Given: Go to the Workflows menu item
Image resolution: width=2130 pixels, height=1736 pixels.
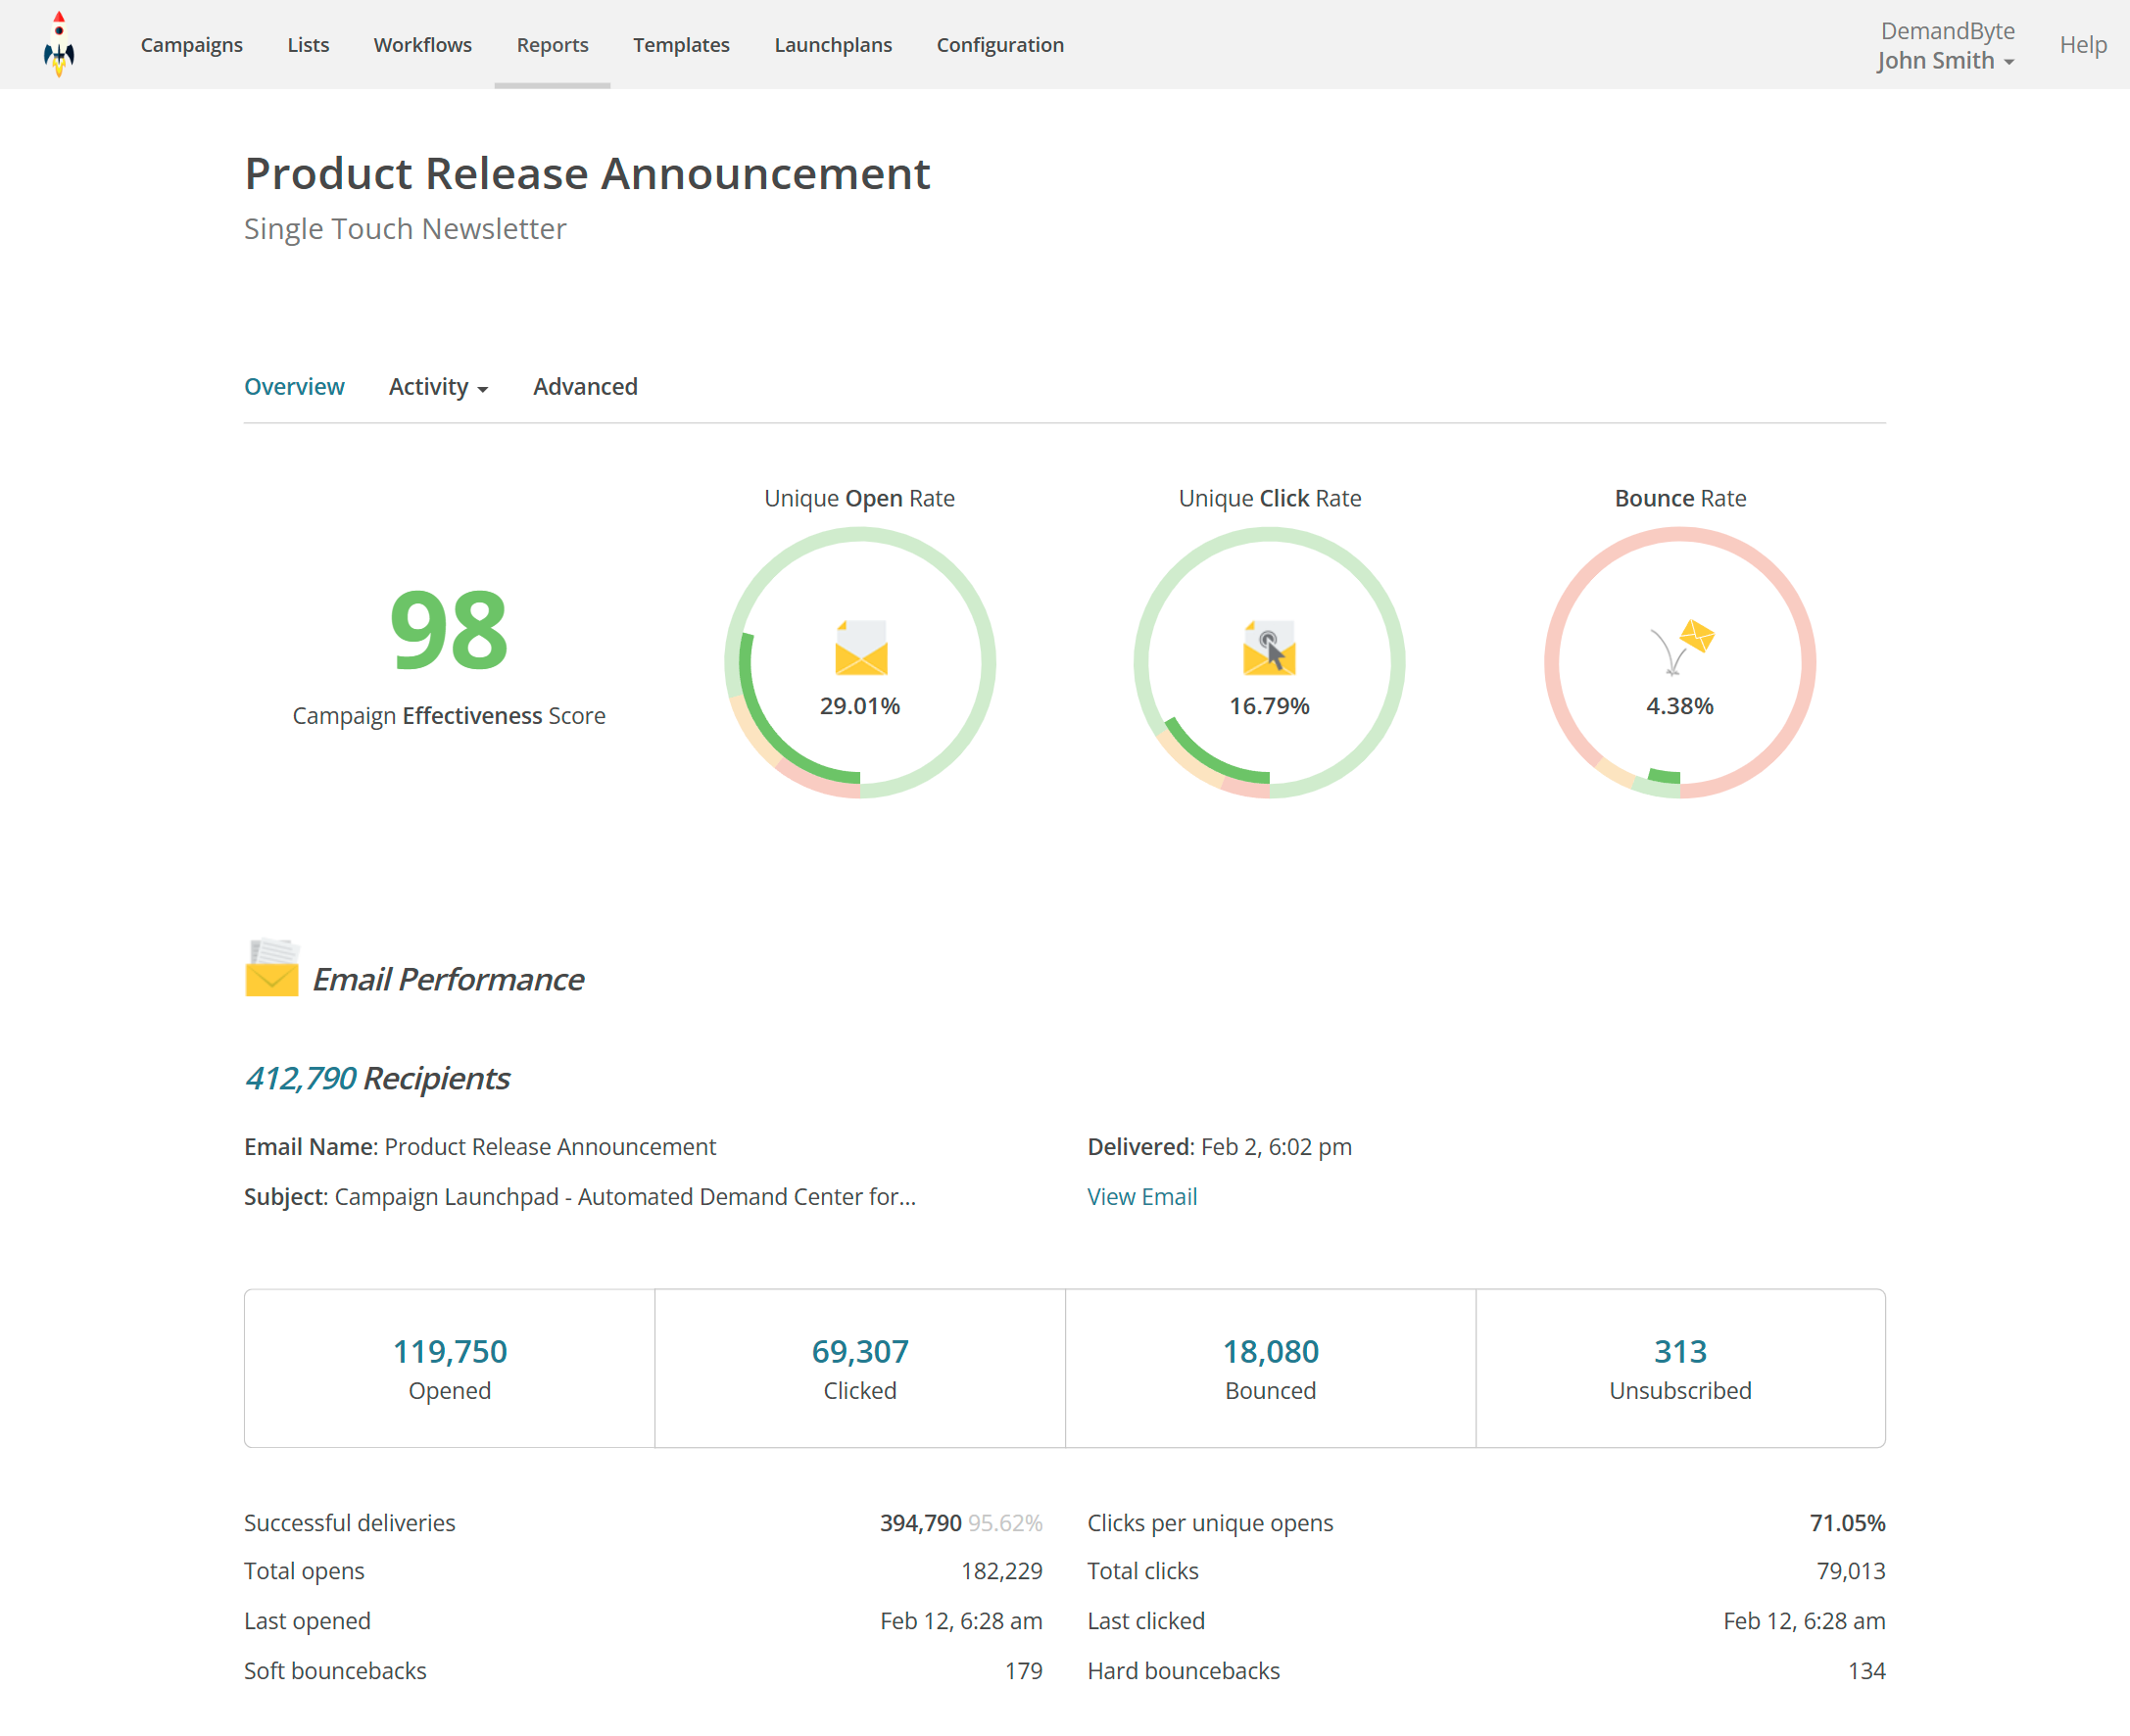Looking at the screenshot, I should point(422,45).
